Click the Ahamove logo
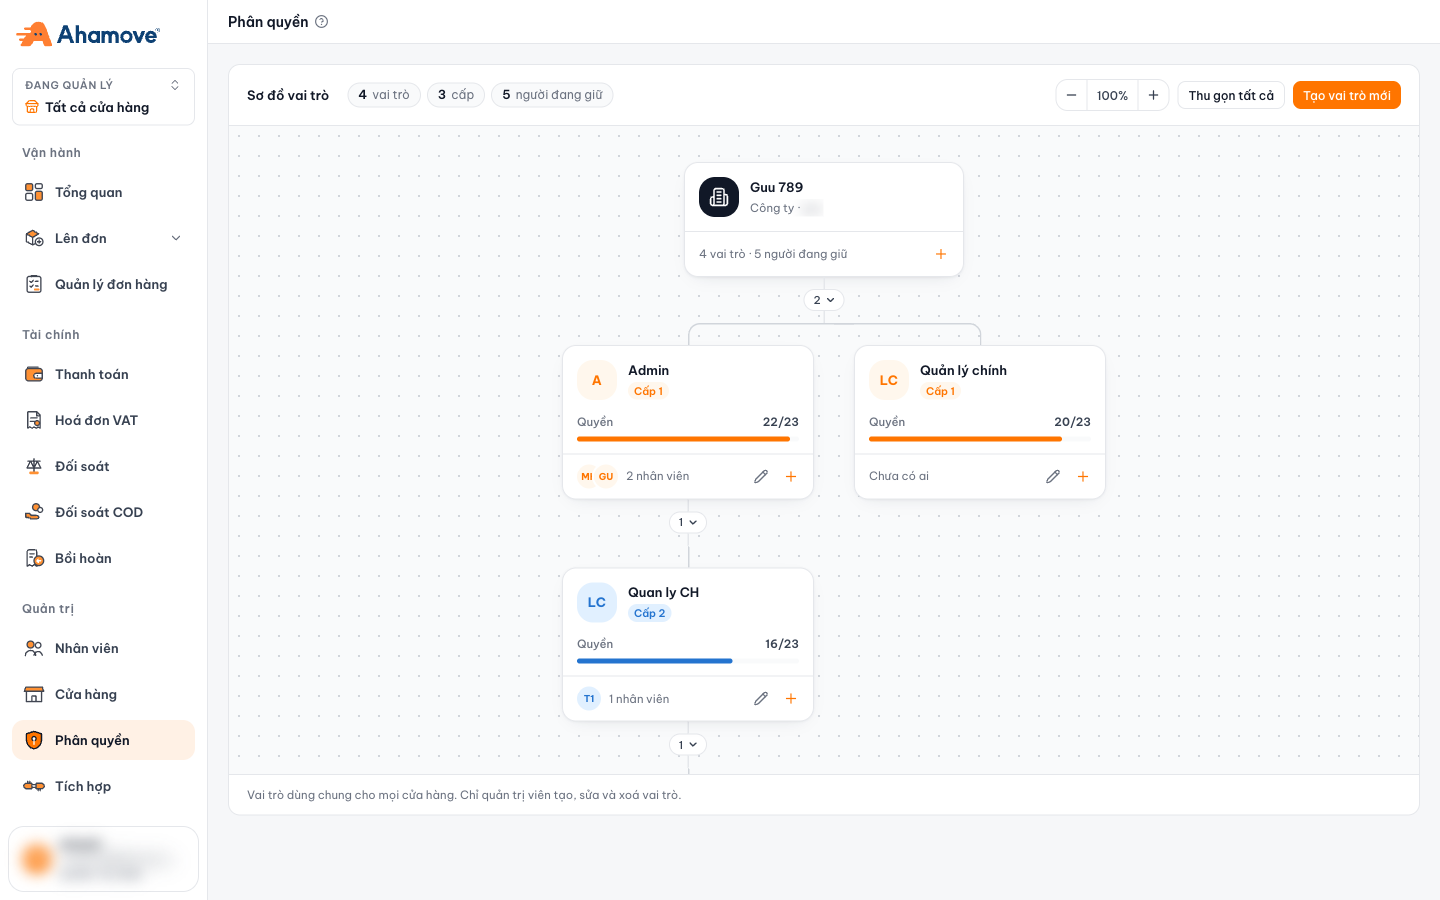This screenshot has width=1440, height=900. pos(88,34)
